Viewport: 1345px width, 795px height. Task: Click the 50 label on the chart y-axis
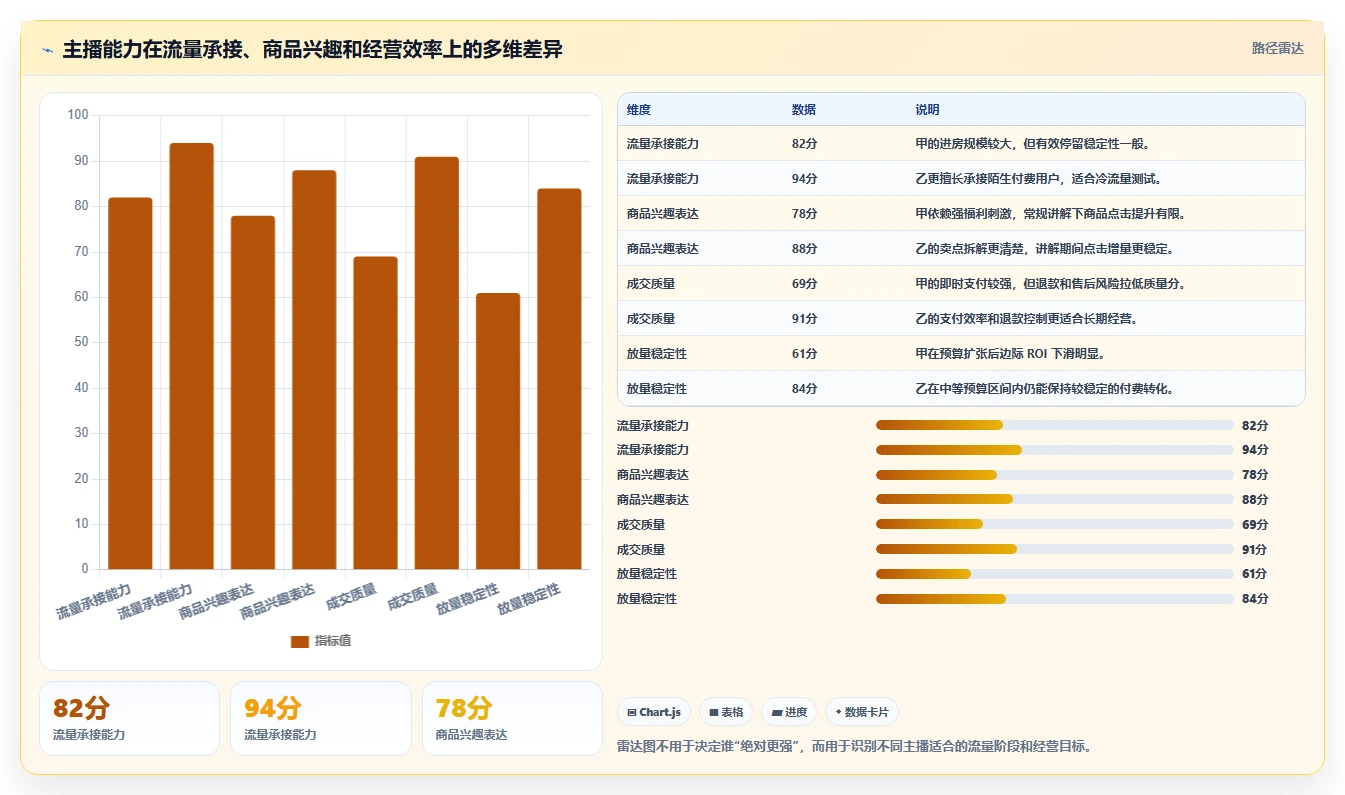[x=81, y=342]
